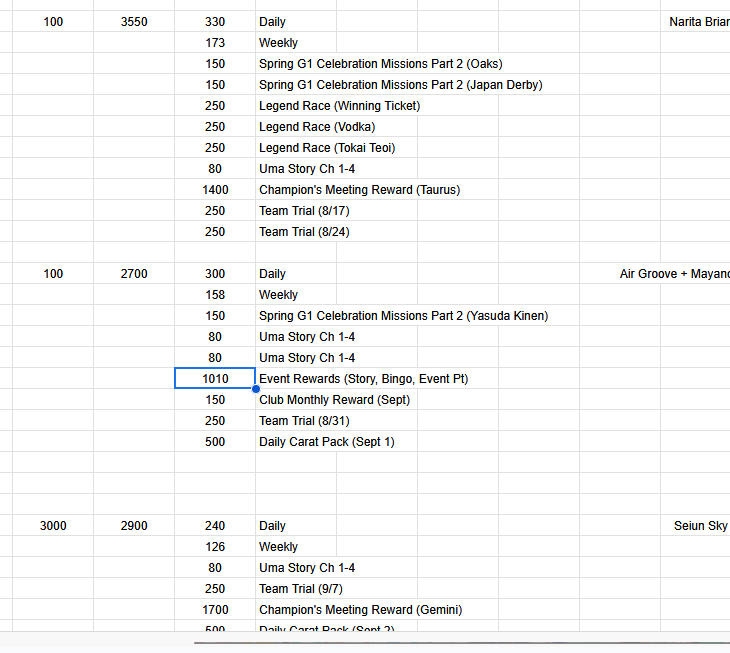
Task: Click the 150 beside Club Monthly Reward
Action: coord(215,400)
